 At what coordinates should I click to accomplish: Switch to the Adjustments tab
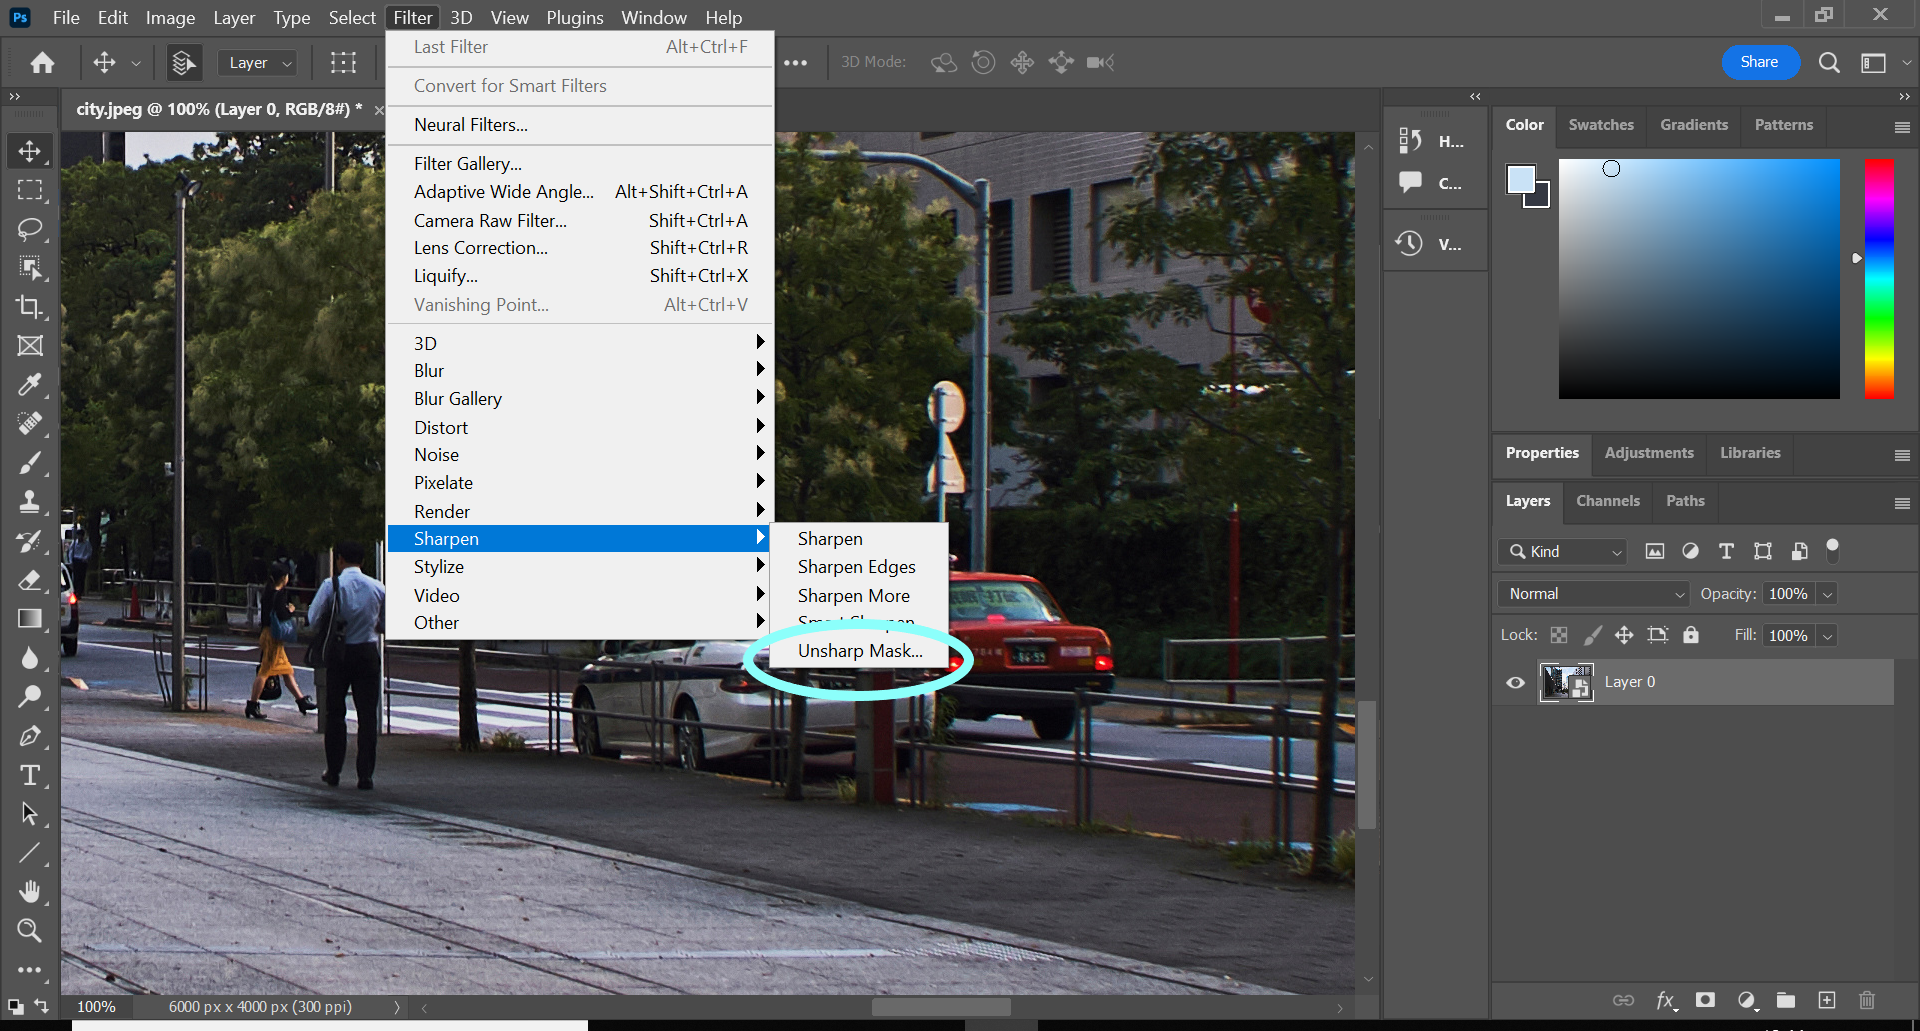(1649, 453)
